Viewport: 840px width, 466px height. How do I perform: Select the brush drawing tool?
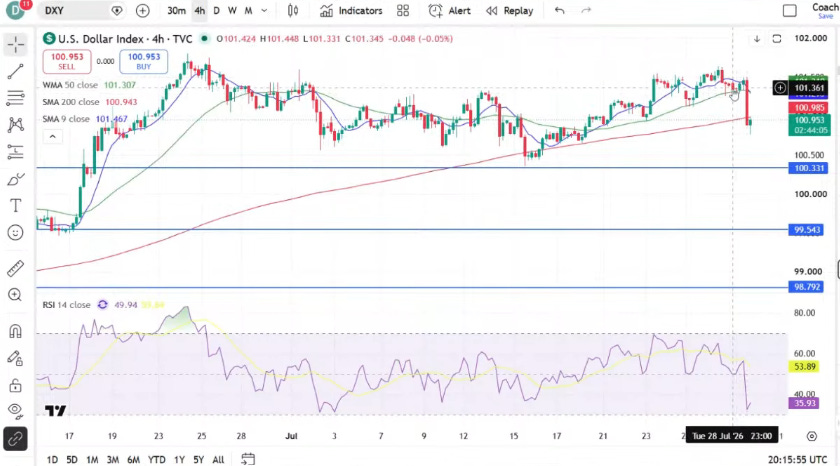(16, 179)
